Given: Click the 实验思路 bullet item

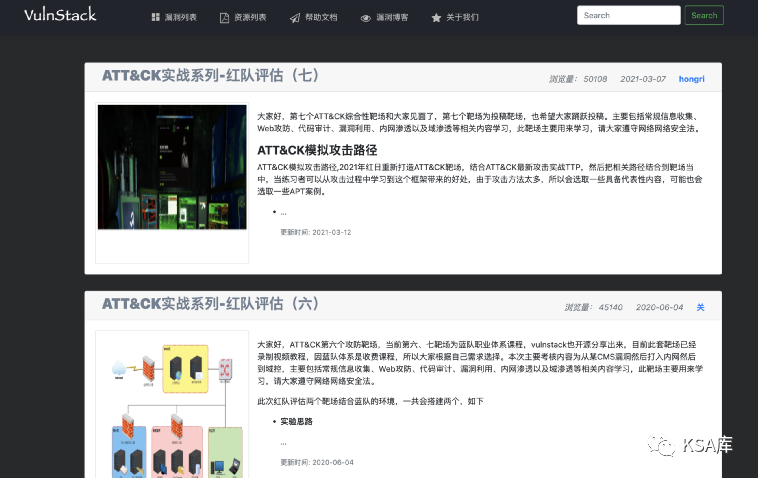Looking at the screenshot, I should 296,421.
